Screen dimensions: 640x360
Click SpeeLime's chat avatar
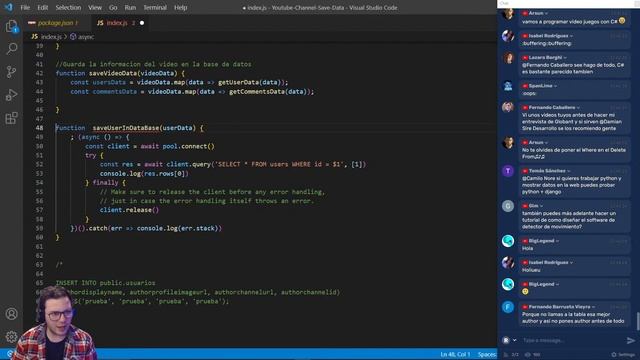[508, 86]
